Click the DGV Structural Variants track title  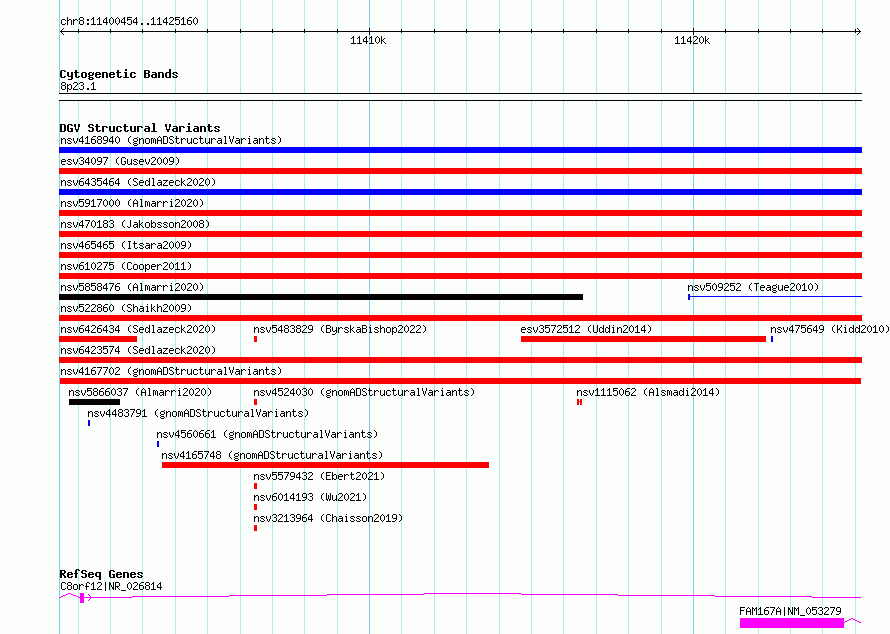click(140, 128)
